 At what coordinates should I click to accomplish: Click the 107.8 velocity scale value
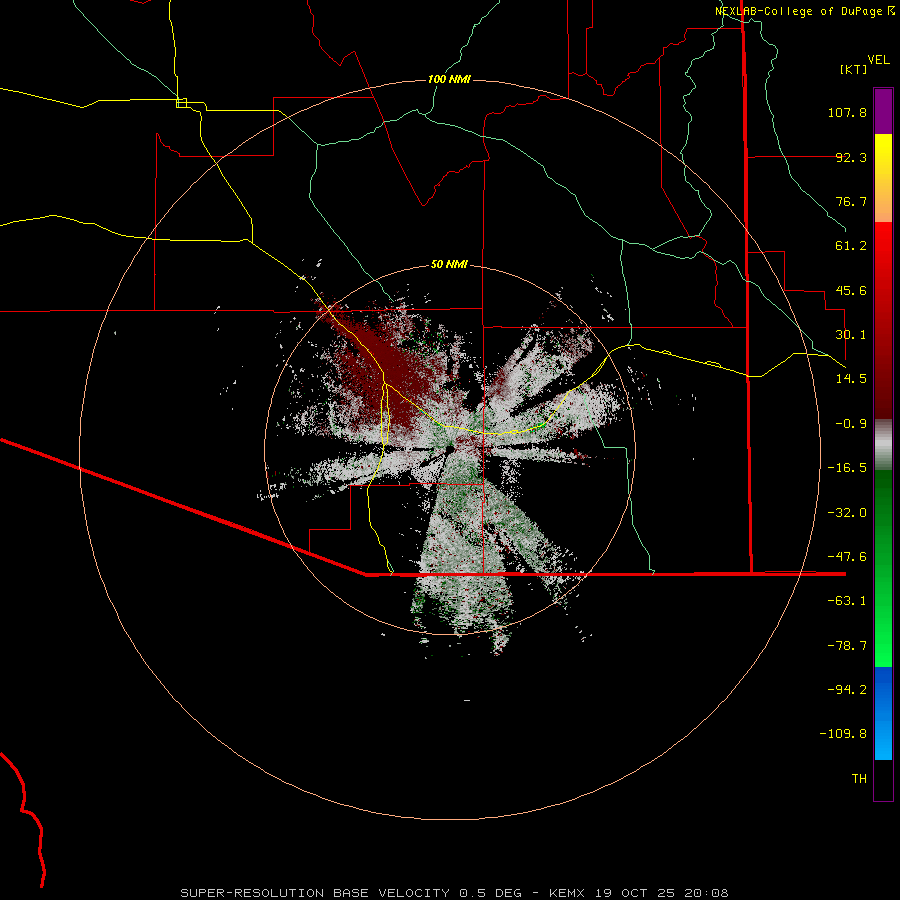(847, 112)
